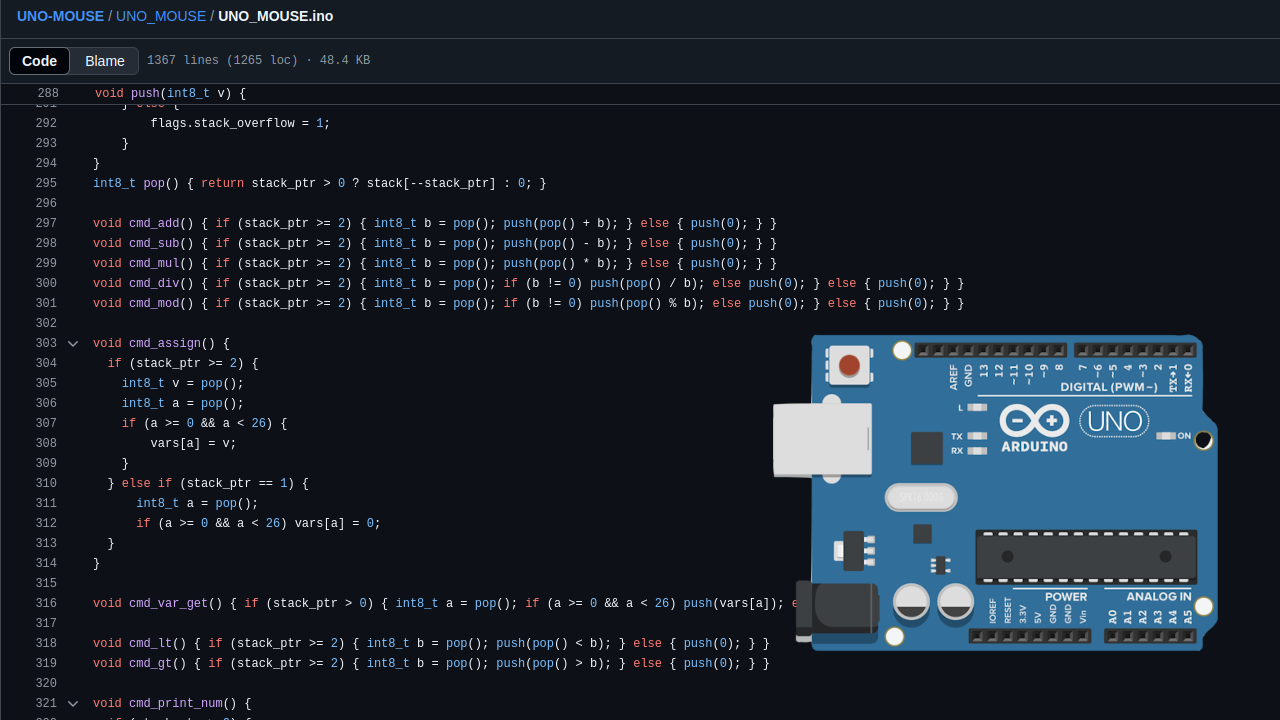1280x720 pixels.
Task: Click the silver USB port on the board
Action: tap(822, 439)
